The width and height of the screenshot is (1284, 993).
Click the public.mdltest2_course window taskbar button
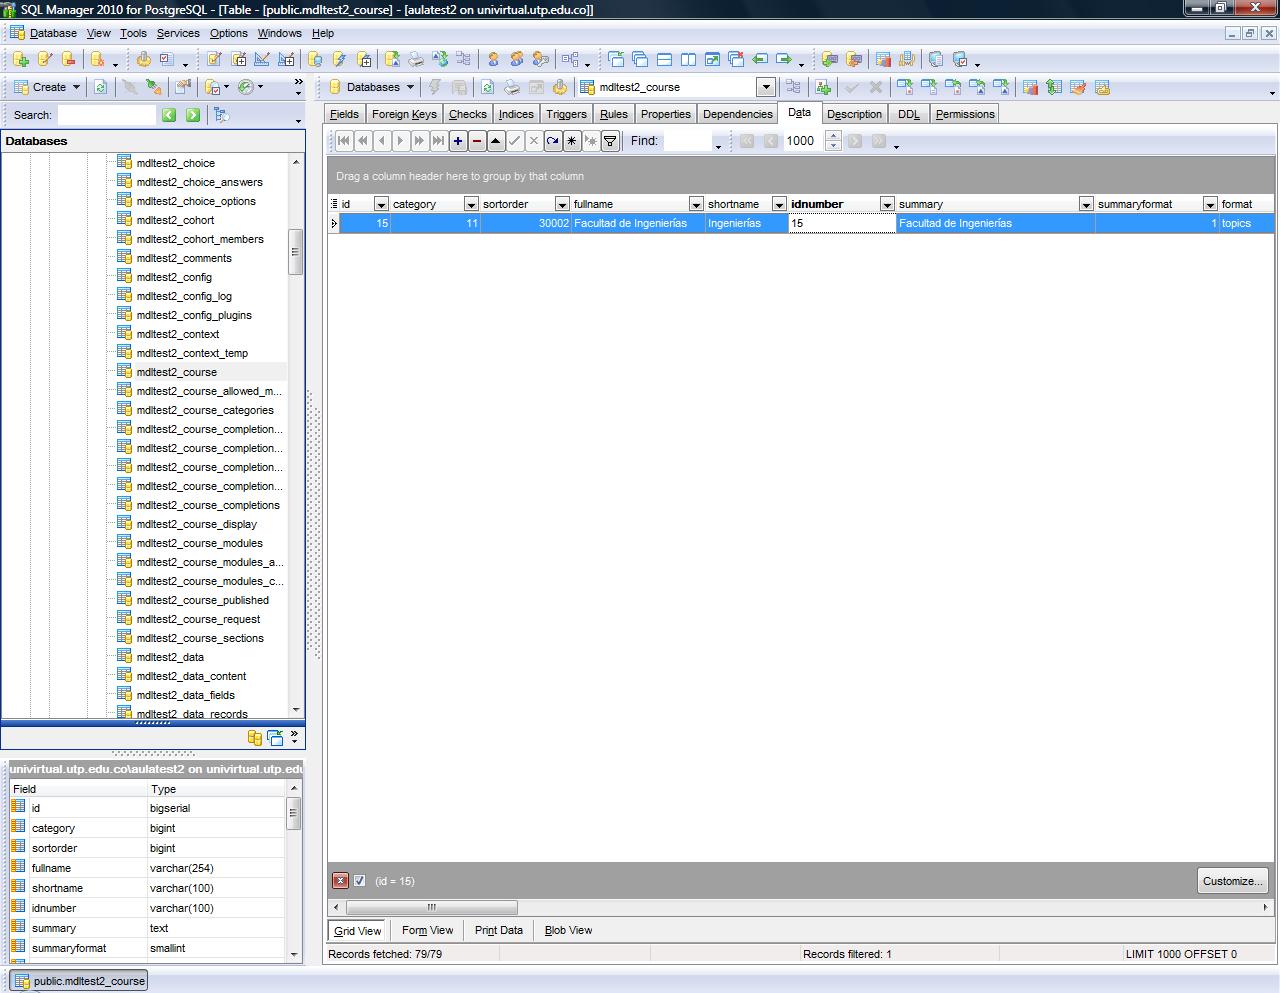pos(79,981)
